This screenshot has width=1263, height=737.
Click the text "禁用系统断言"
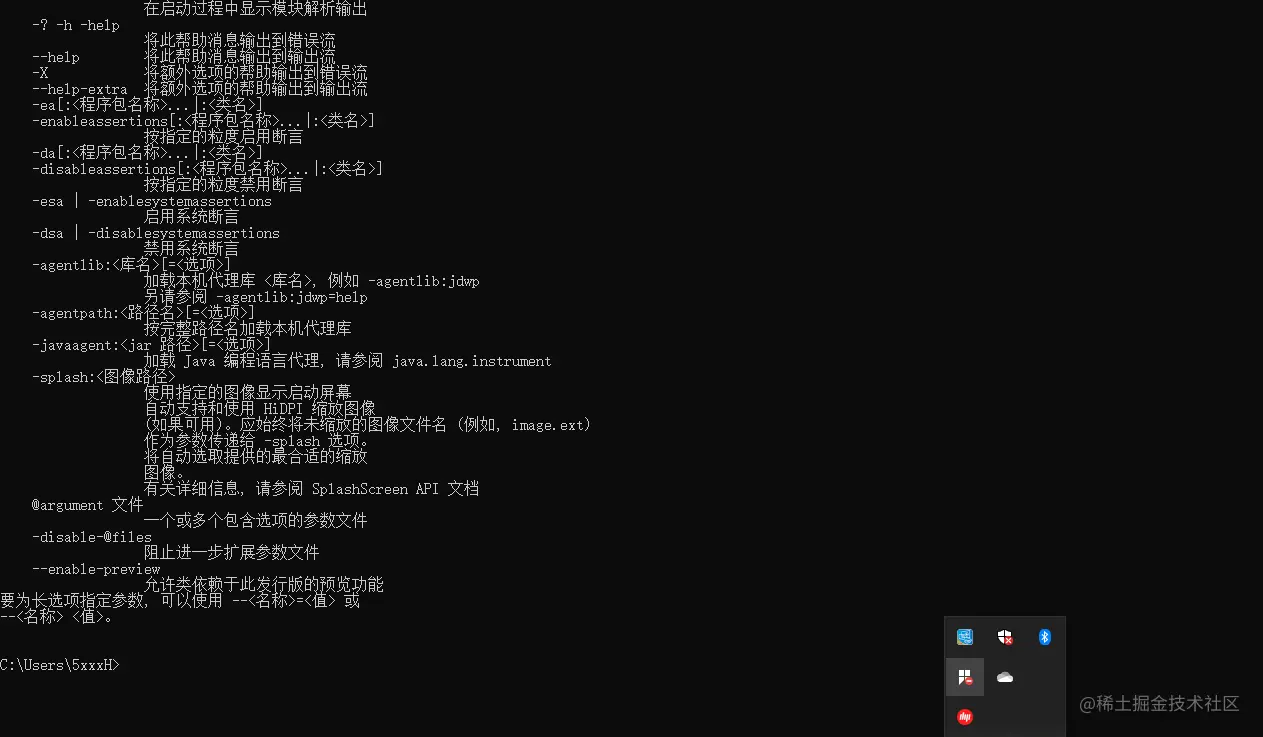(191, 249)
